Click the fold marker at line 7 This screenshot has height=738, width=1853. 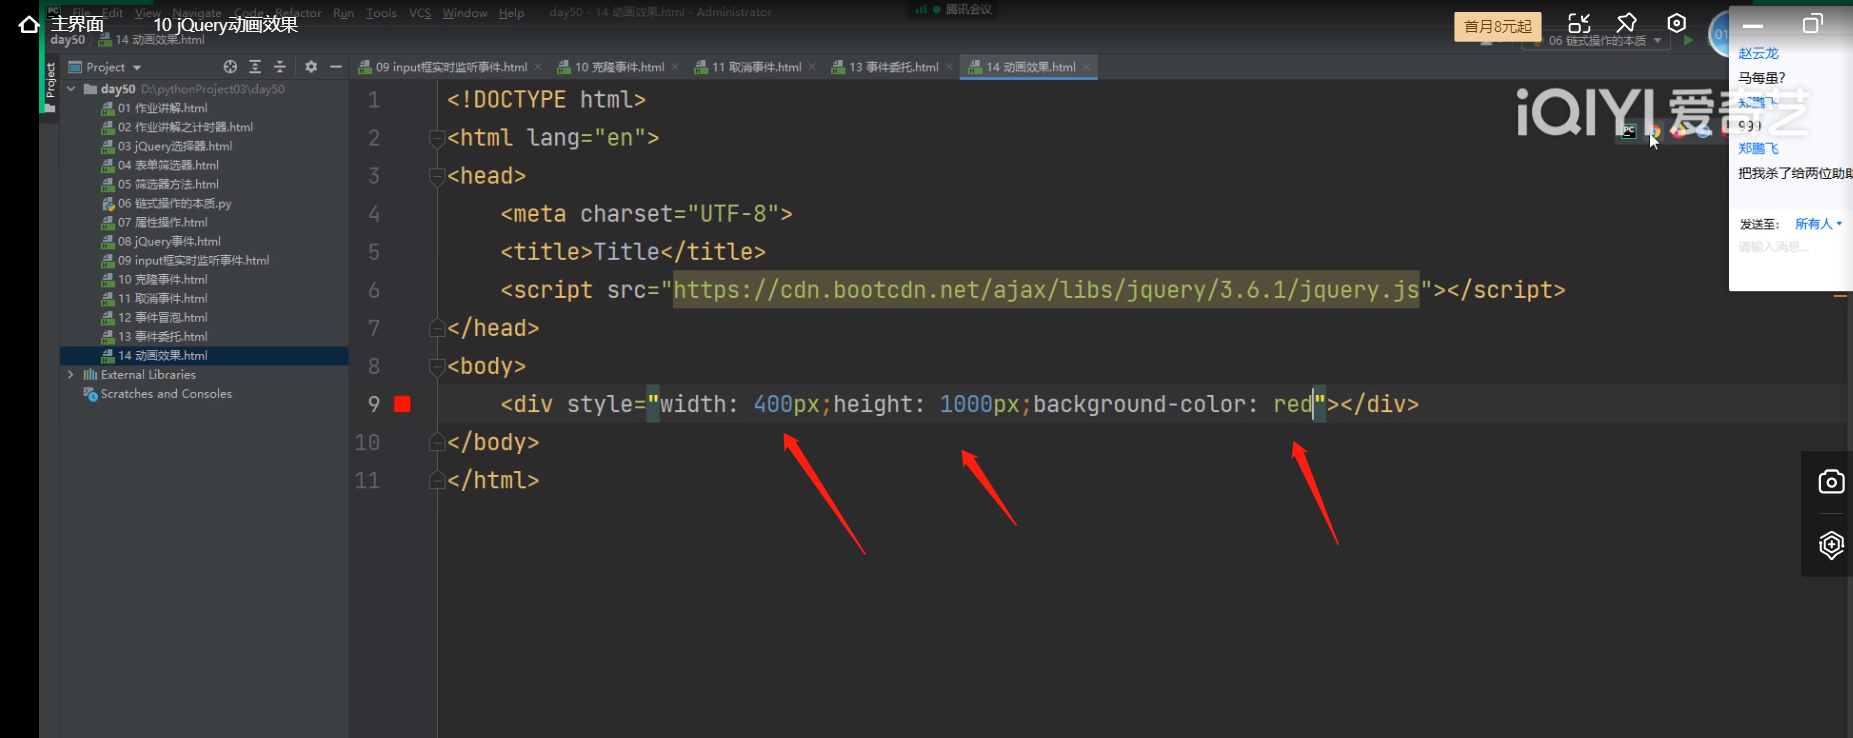click(437, 328)
